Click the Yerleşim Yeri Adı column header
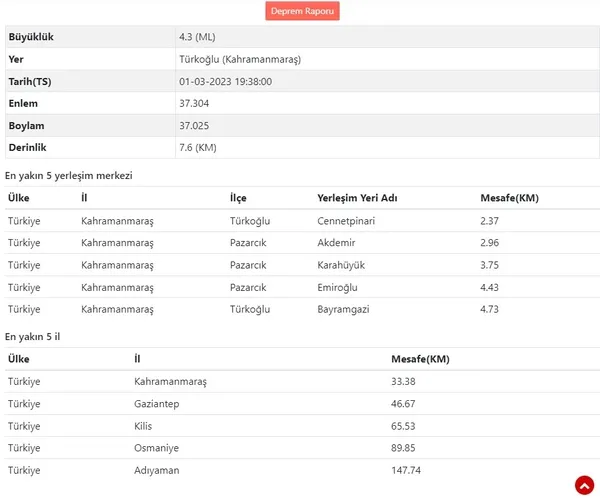Viewport: 600px width, 498px height. (357, 198)
